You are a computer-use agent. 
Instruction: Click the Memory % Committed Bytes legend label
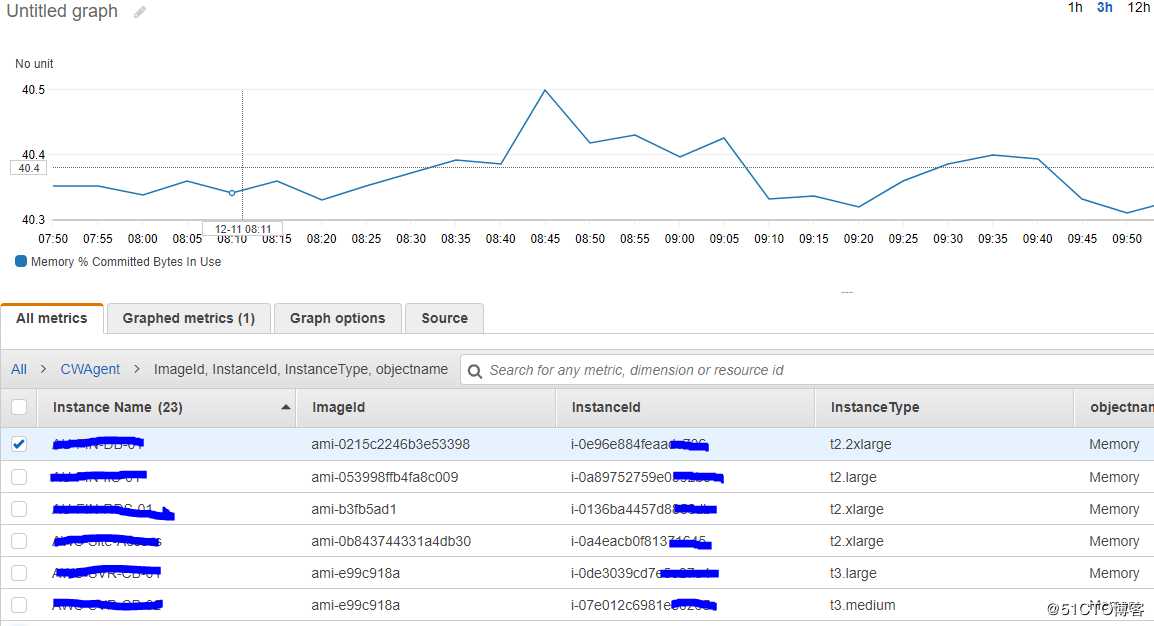126,262
